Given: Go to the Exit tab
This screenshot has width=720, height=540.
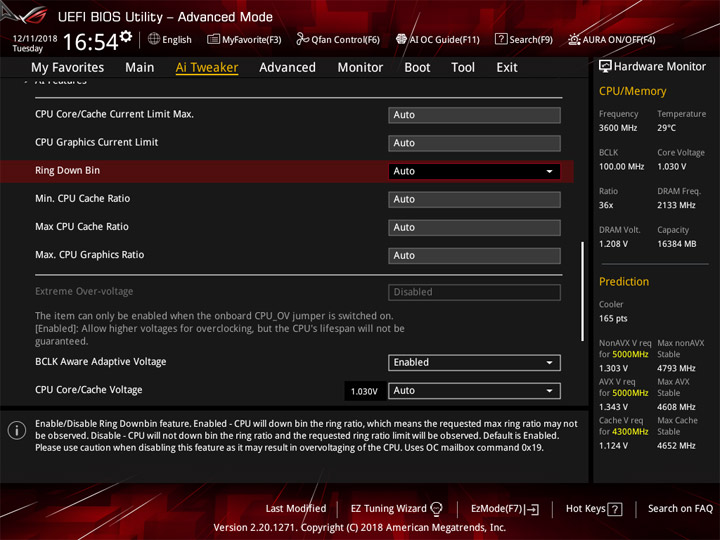Looking at the screenshot, I should (x=507, y=68).
